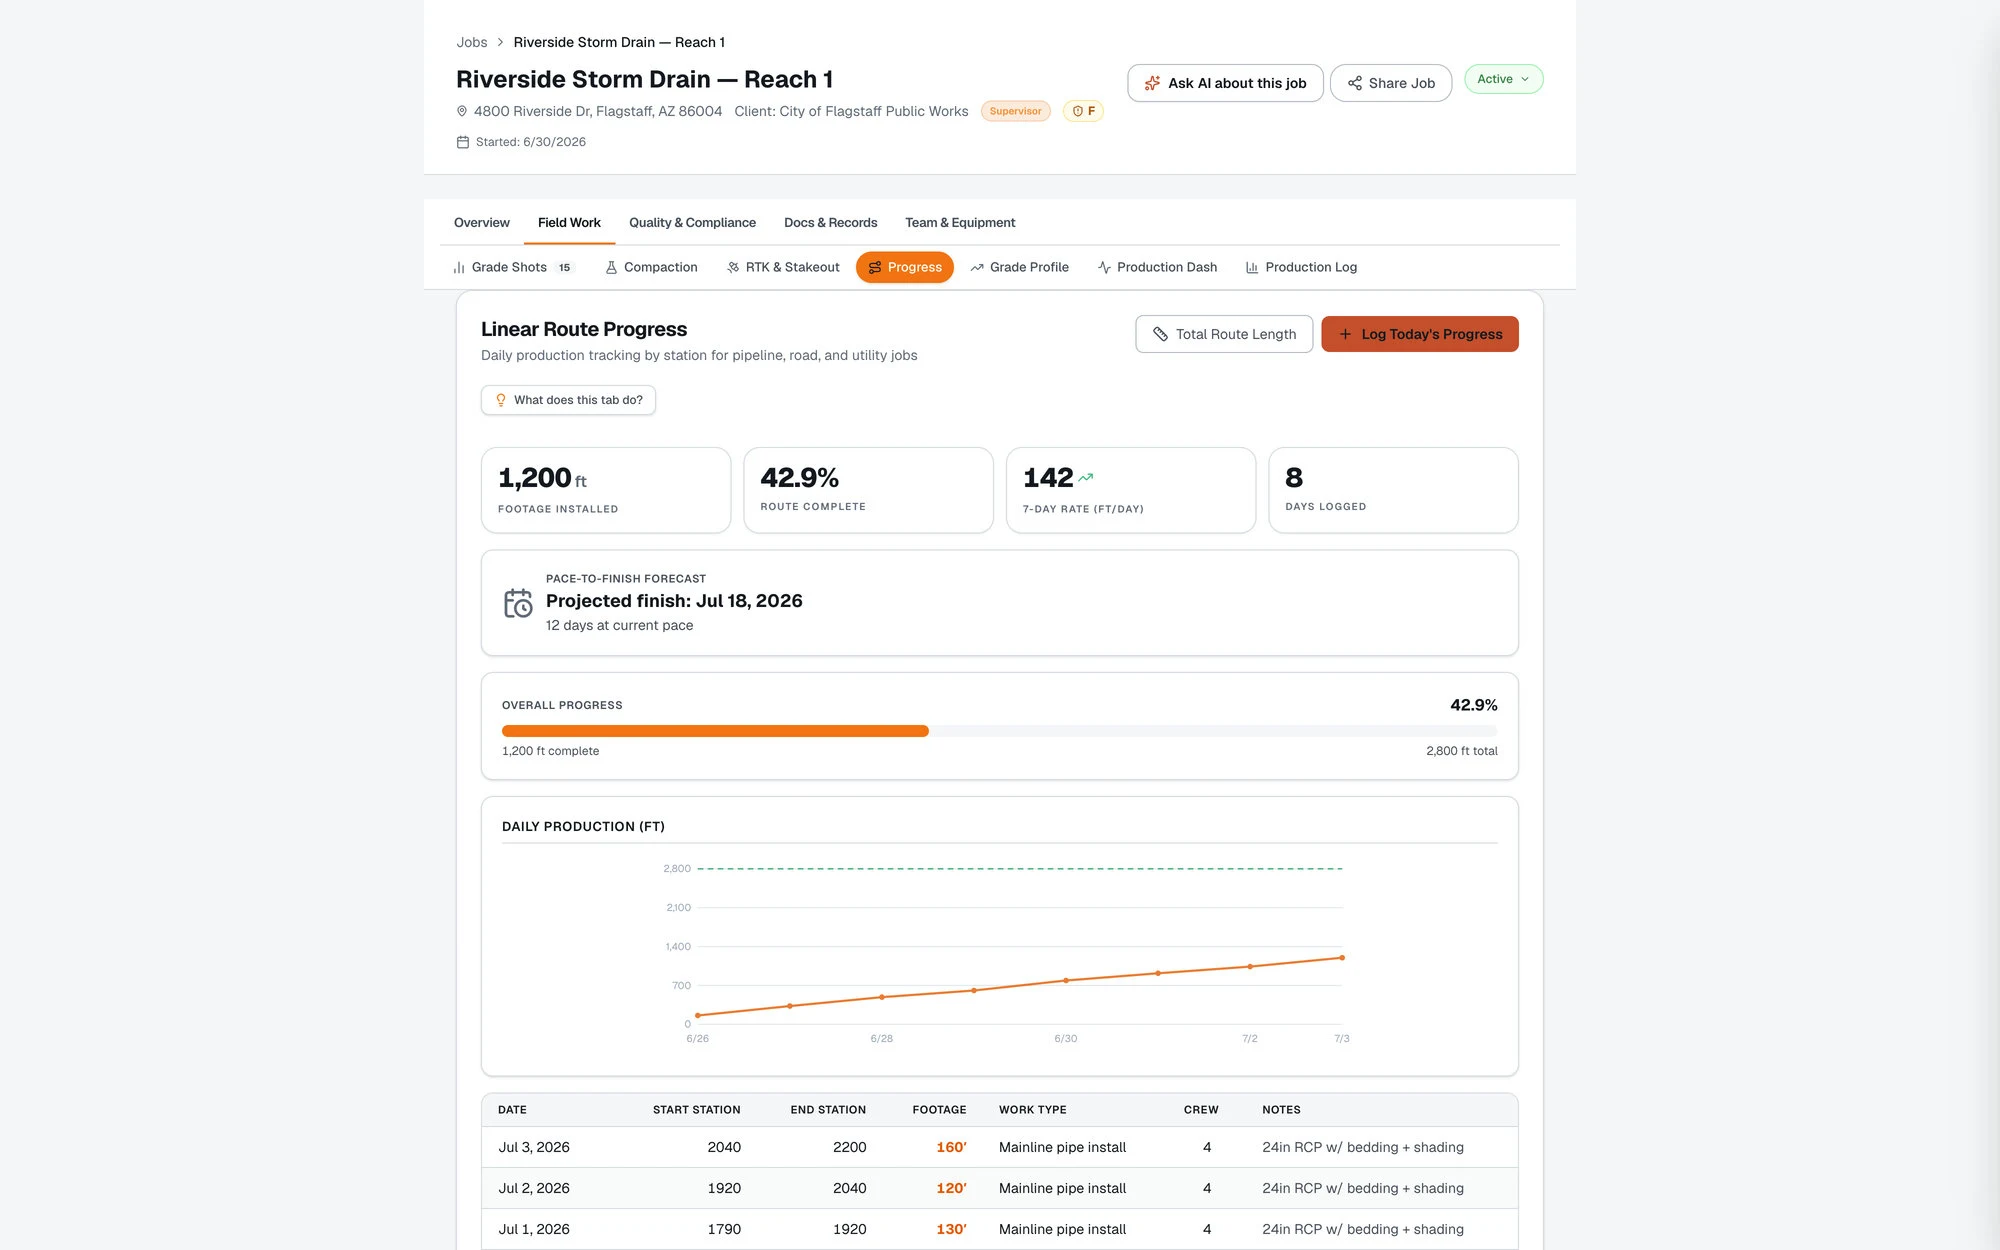Click the route icon in Progress pill

coord(875,267)
